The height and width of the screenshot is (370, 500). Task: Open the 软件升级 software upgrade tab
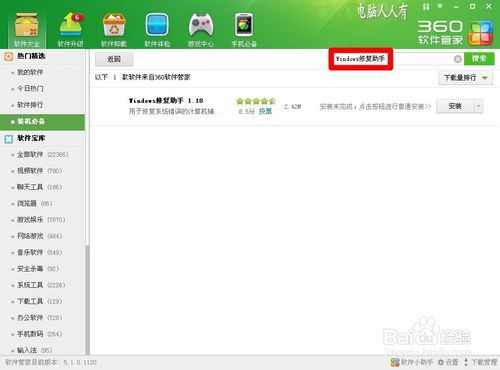[71, 30]
